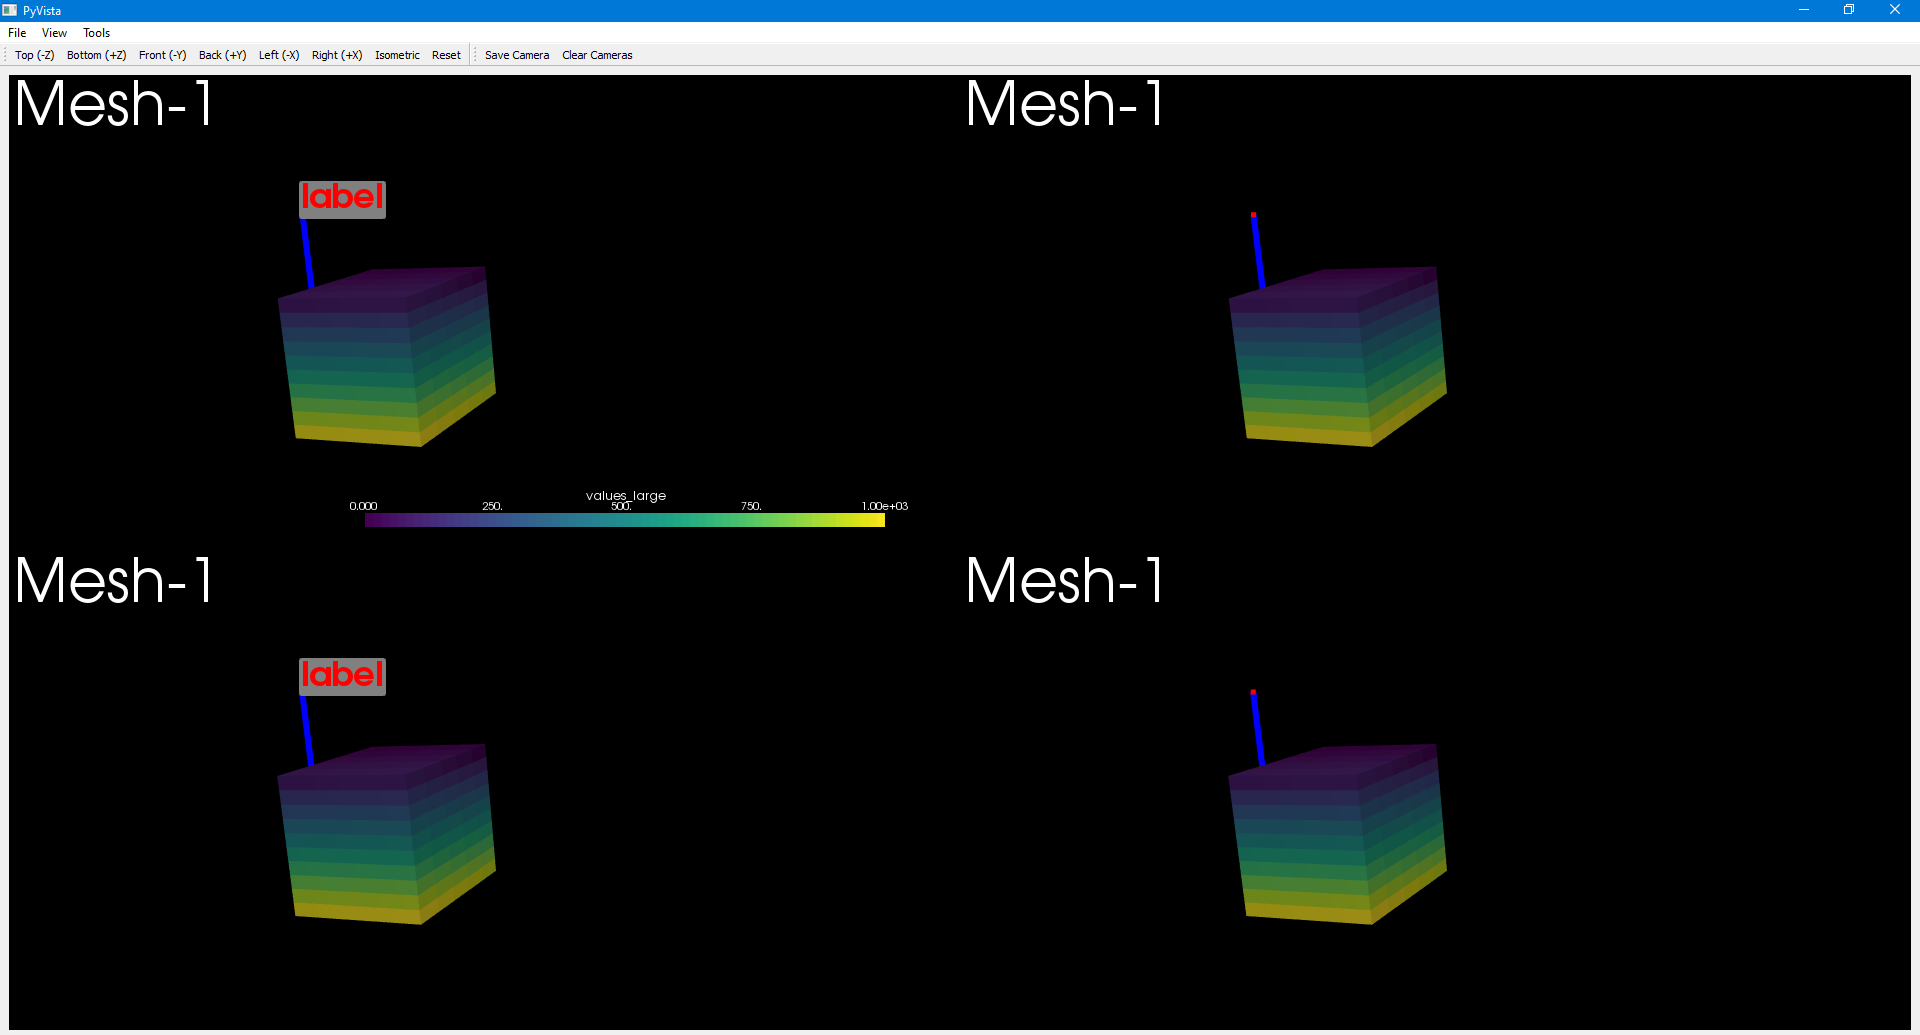
Task: Set camera to Bottom (+Z) view
Action: pyautogui.click(x=96, y=55)
